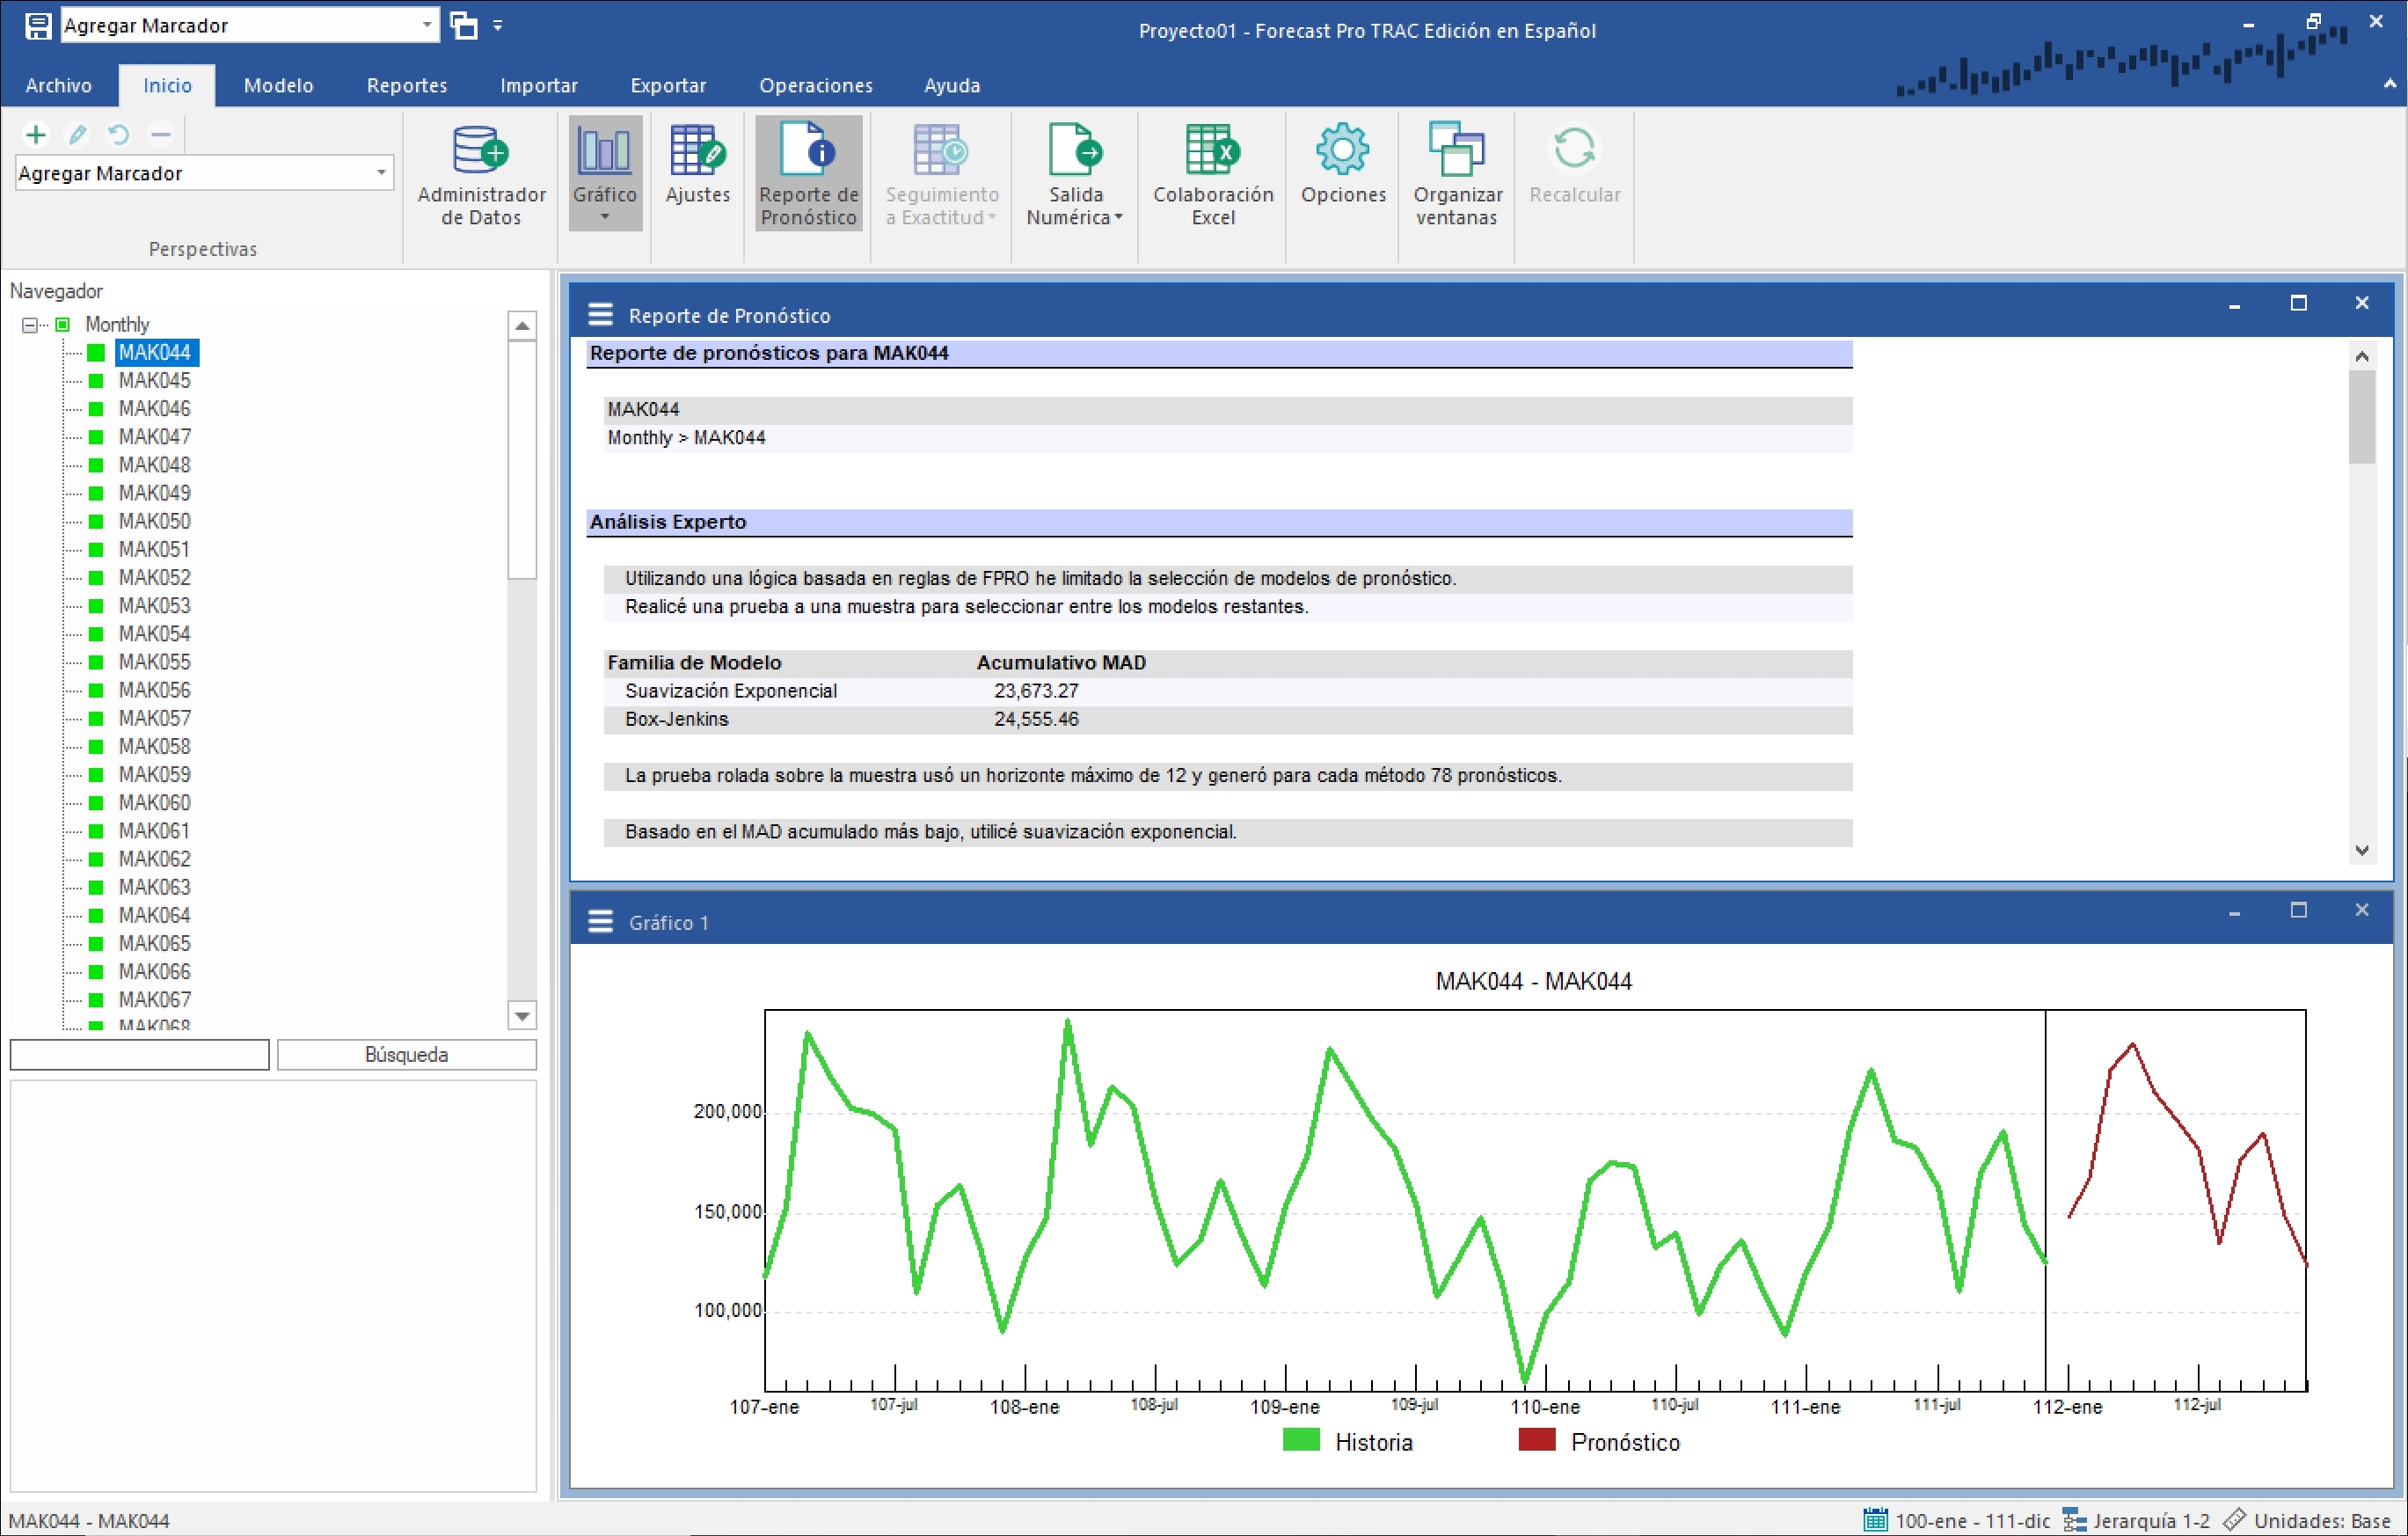Click the save icon in title bar
The height and width of the screenshot is (1536, 2408).
pos(38,26)
